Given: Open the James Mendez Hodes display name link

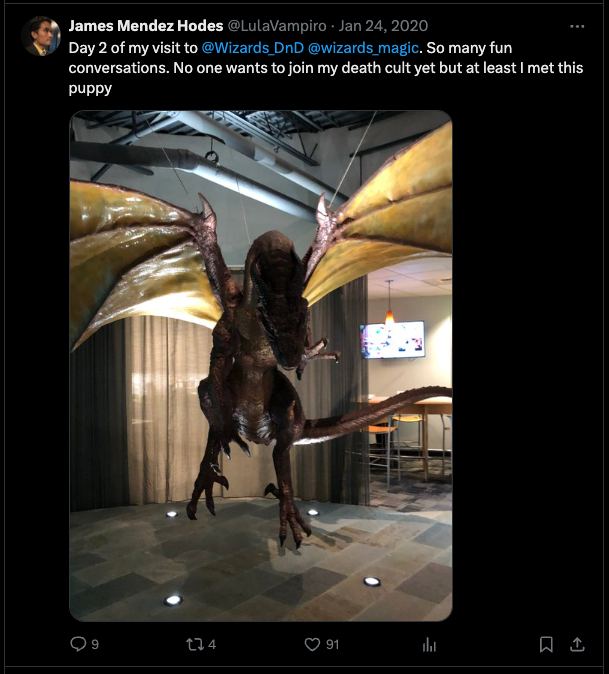Looking at the screenshot, I should [146, 26].
